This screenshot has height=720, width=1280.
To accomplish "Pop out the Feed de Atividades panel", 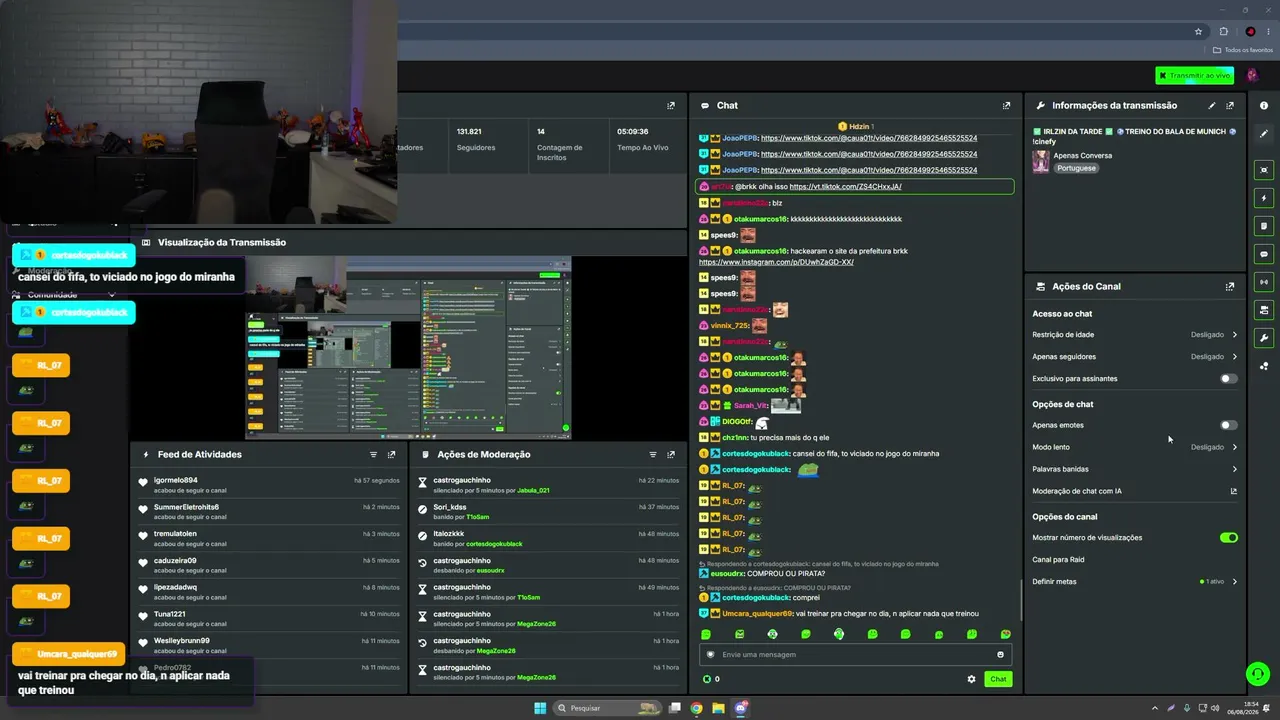I will [x=391, y=454].
